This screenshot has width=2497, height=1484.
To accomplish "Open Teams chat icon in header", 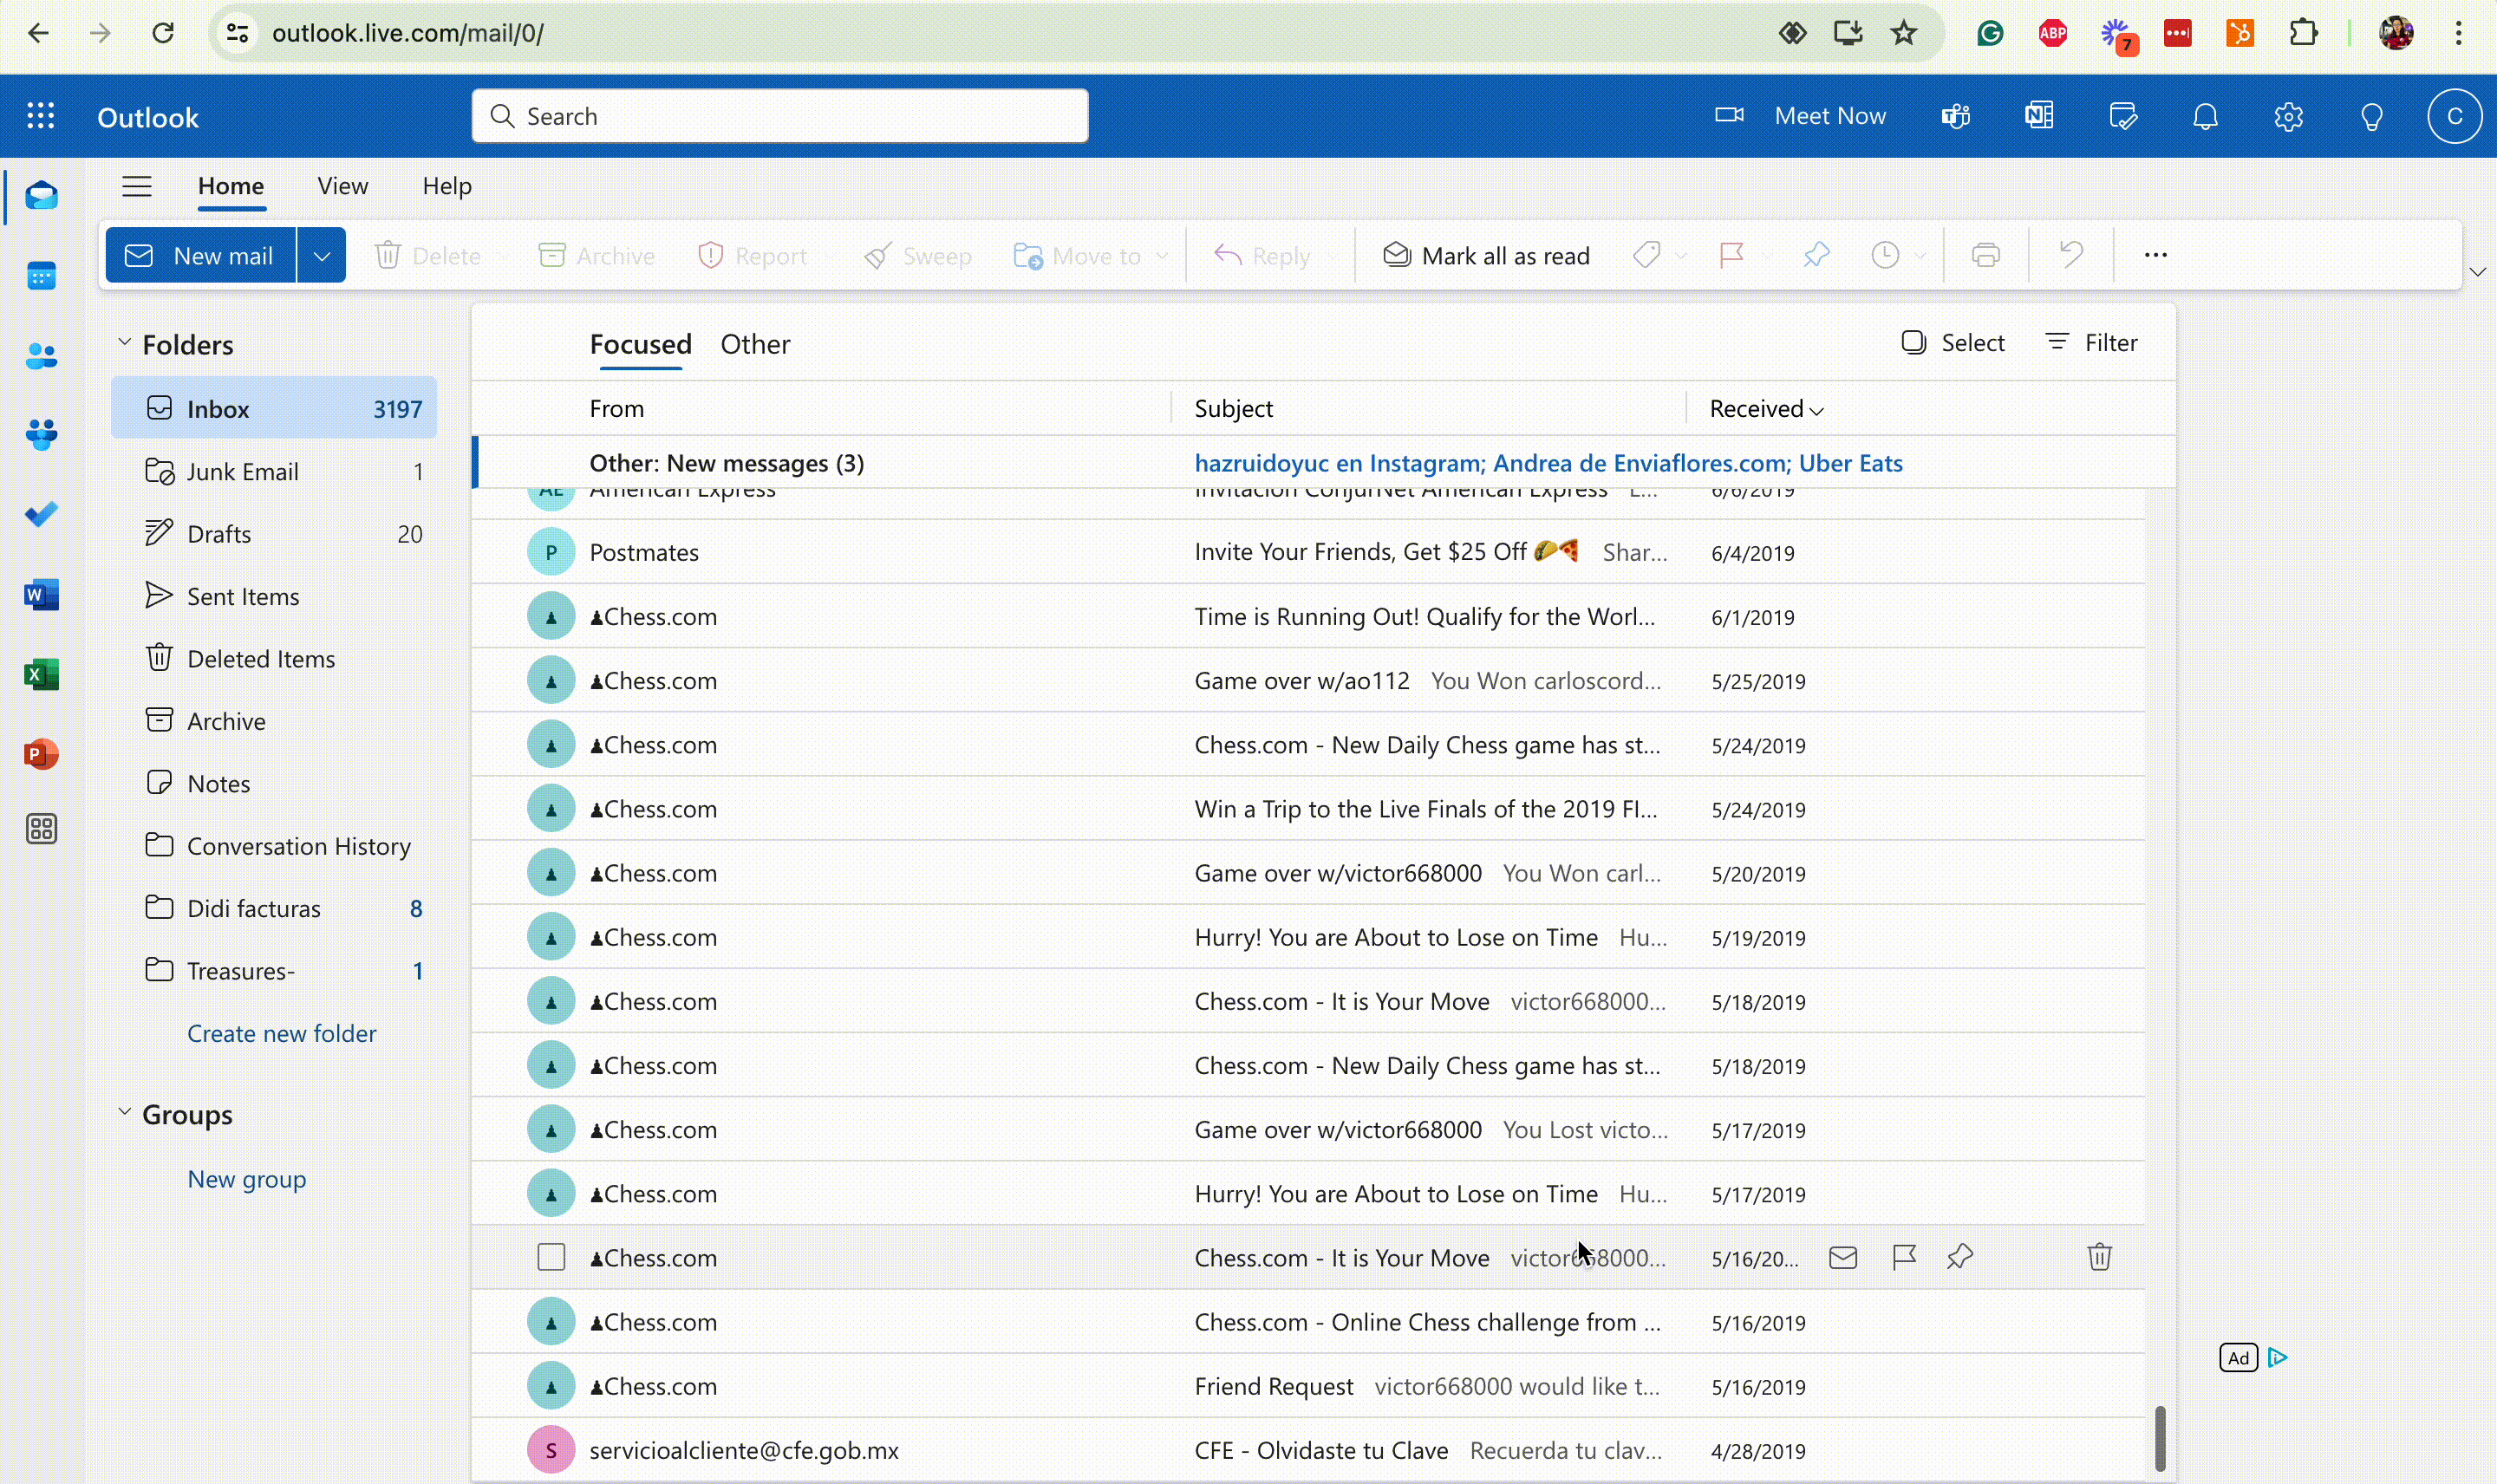I will pyautogui.click(x=1956, y=116).
